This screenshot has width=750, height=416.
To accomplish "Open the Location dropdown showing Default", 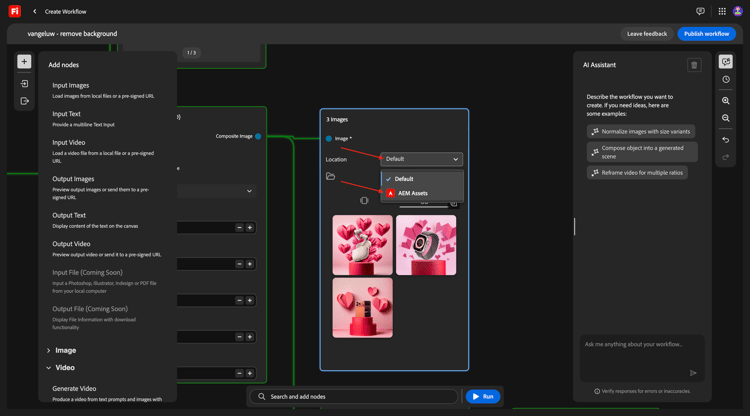I will point(421,159).
